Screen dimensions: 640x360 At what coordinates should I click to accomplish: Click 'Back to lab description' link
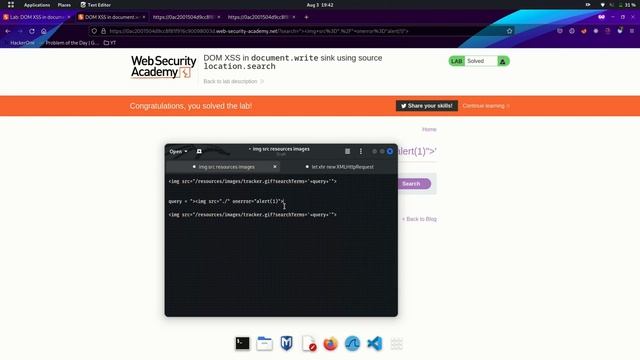click(233, 82)
